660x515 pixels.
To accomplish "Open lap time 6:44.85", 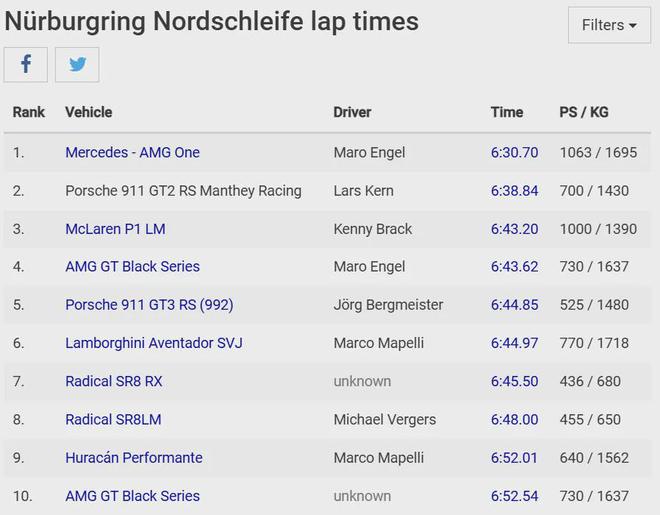I will pyautogui.click(x=514, y=305).
